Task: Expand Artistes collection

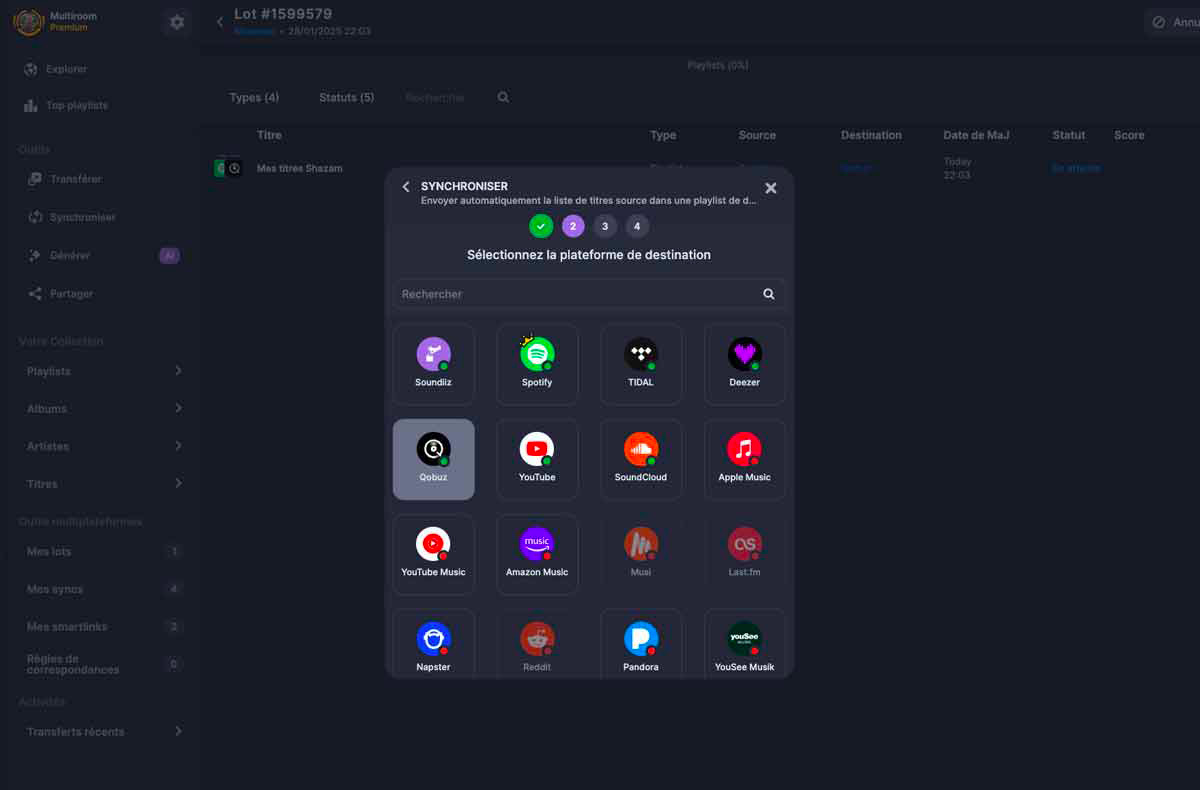Action: tap(104, 446)
